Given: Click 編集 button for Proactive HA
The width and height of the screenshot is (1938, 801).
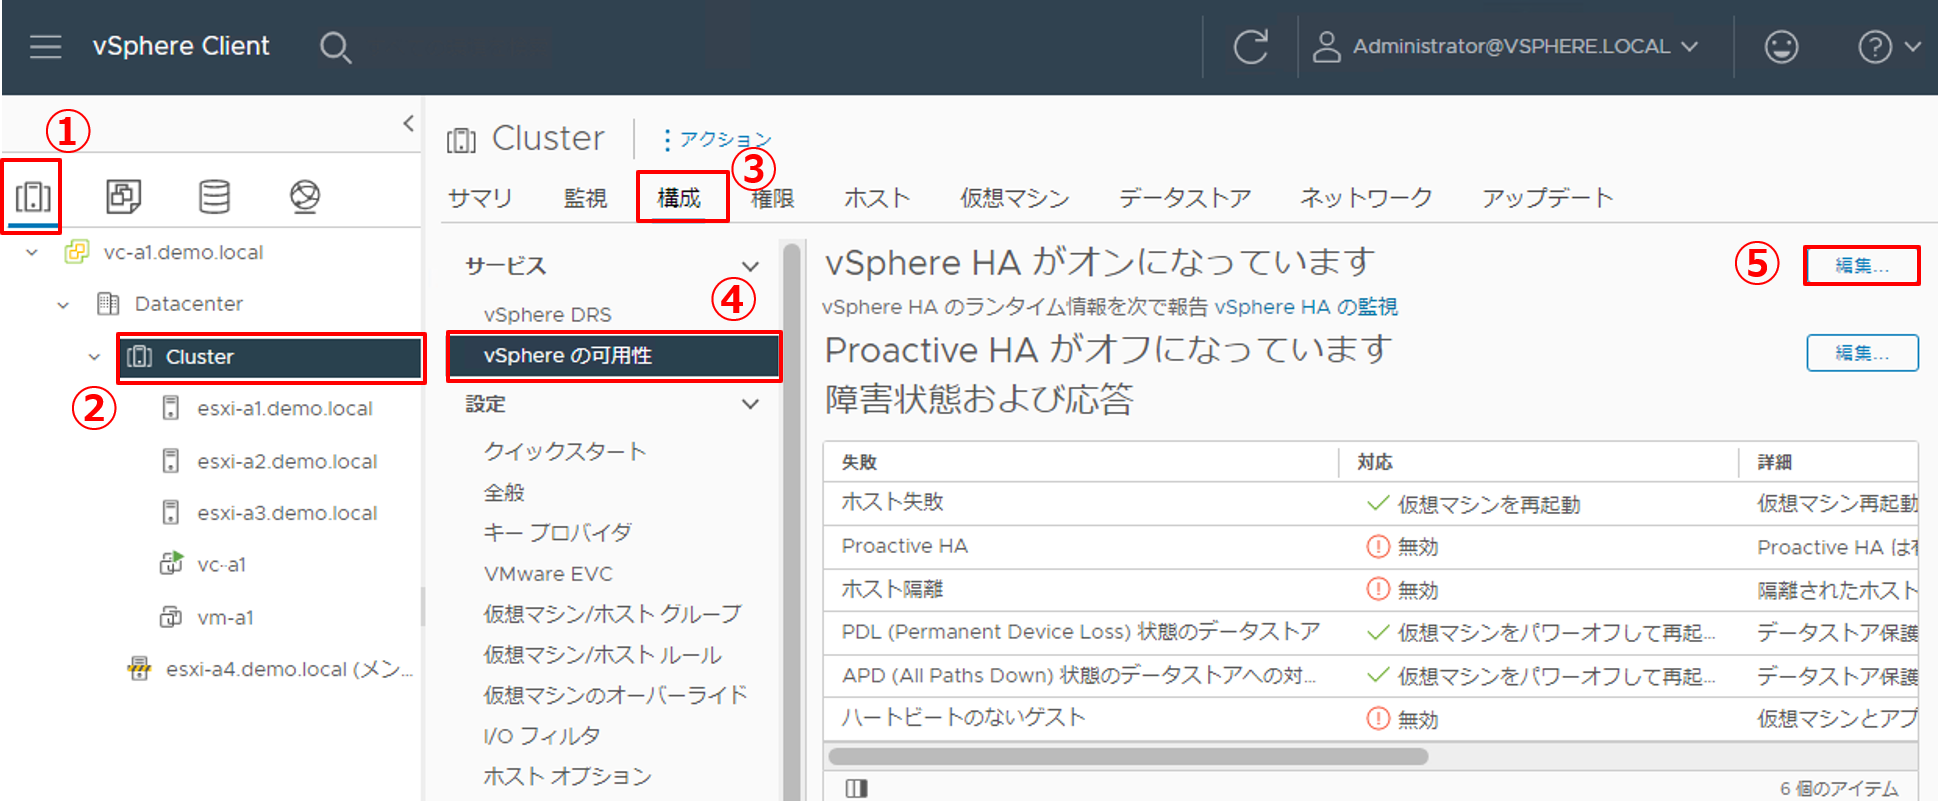Looking at the screenshot, I should click(1862, 353).
